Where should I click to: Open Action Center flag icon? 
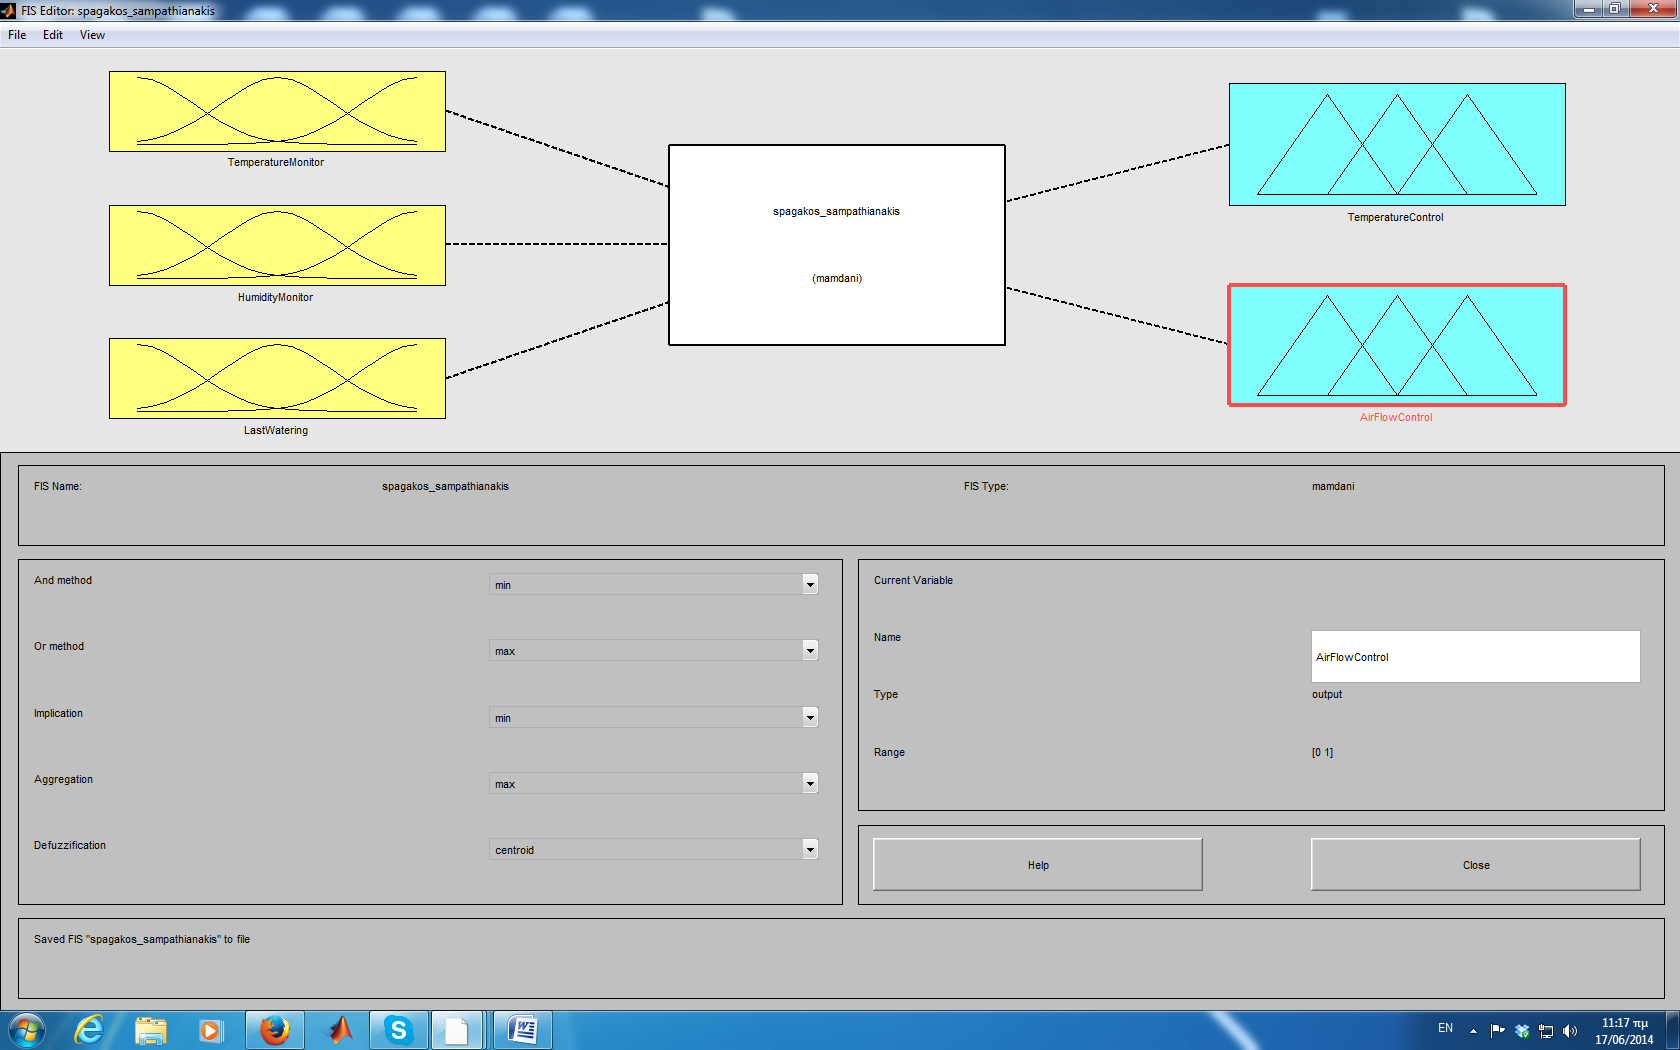[x=1497, y=1031]
